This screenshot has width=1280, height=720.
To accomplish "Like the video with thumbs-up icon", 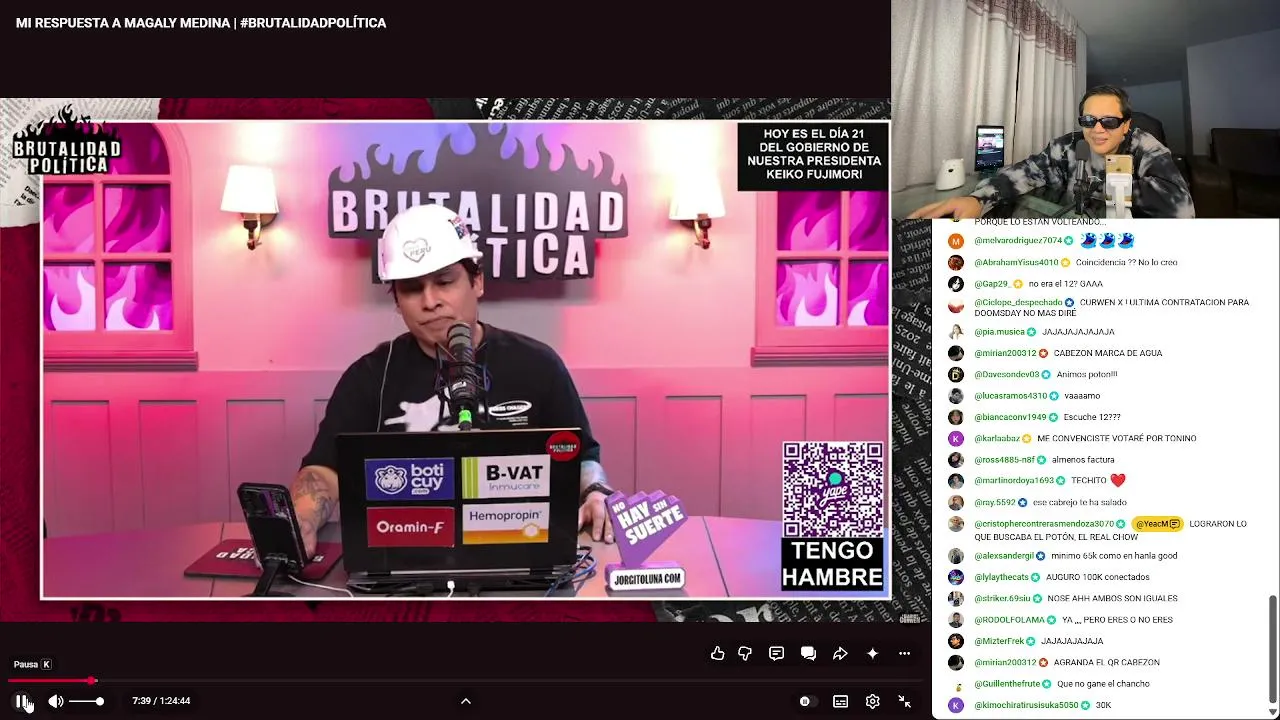I will pyautogui.click(x=717, y=653).
